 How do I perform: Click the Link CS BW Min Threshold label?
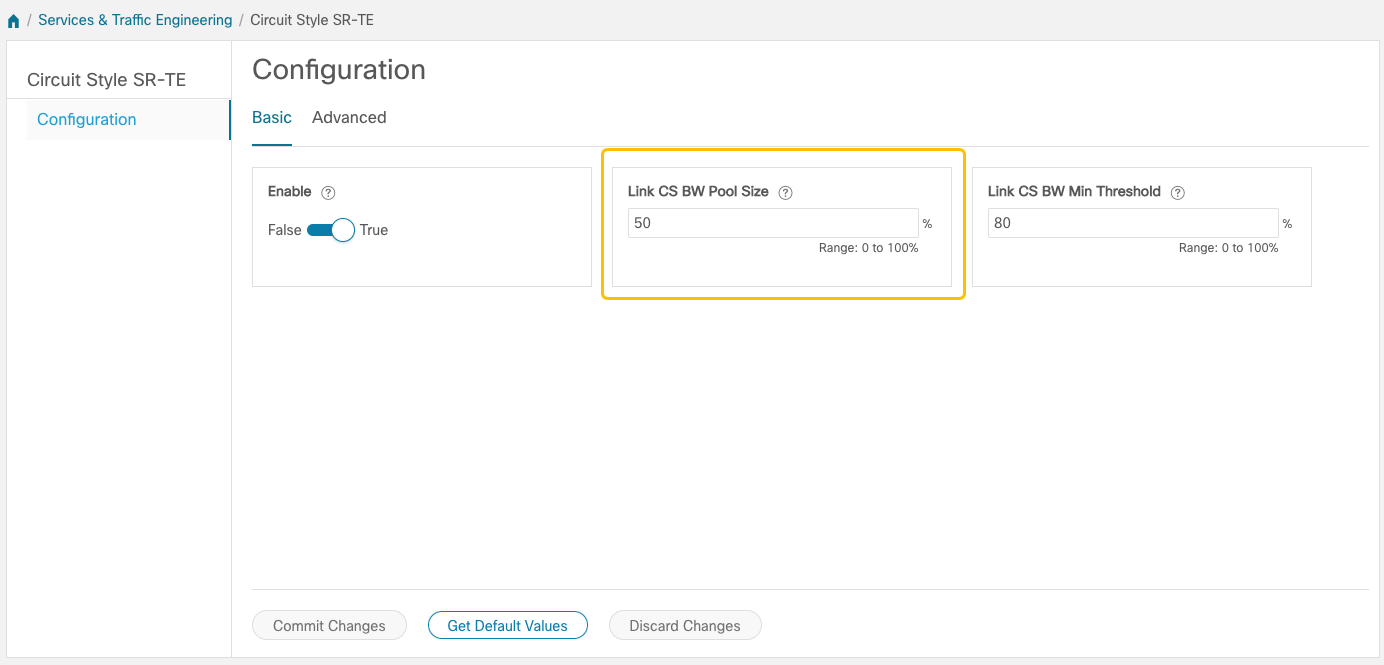[1074, 192]
